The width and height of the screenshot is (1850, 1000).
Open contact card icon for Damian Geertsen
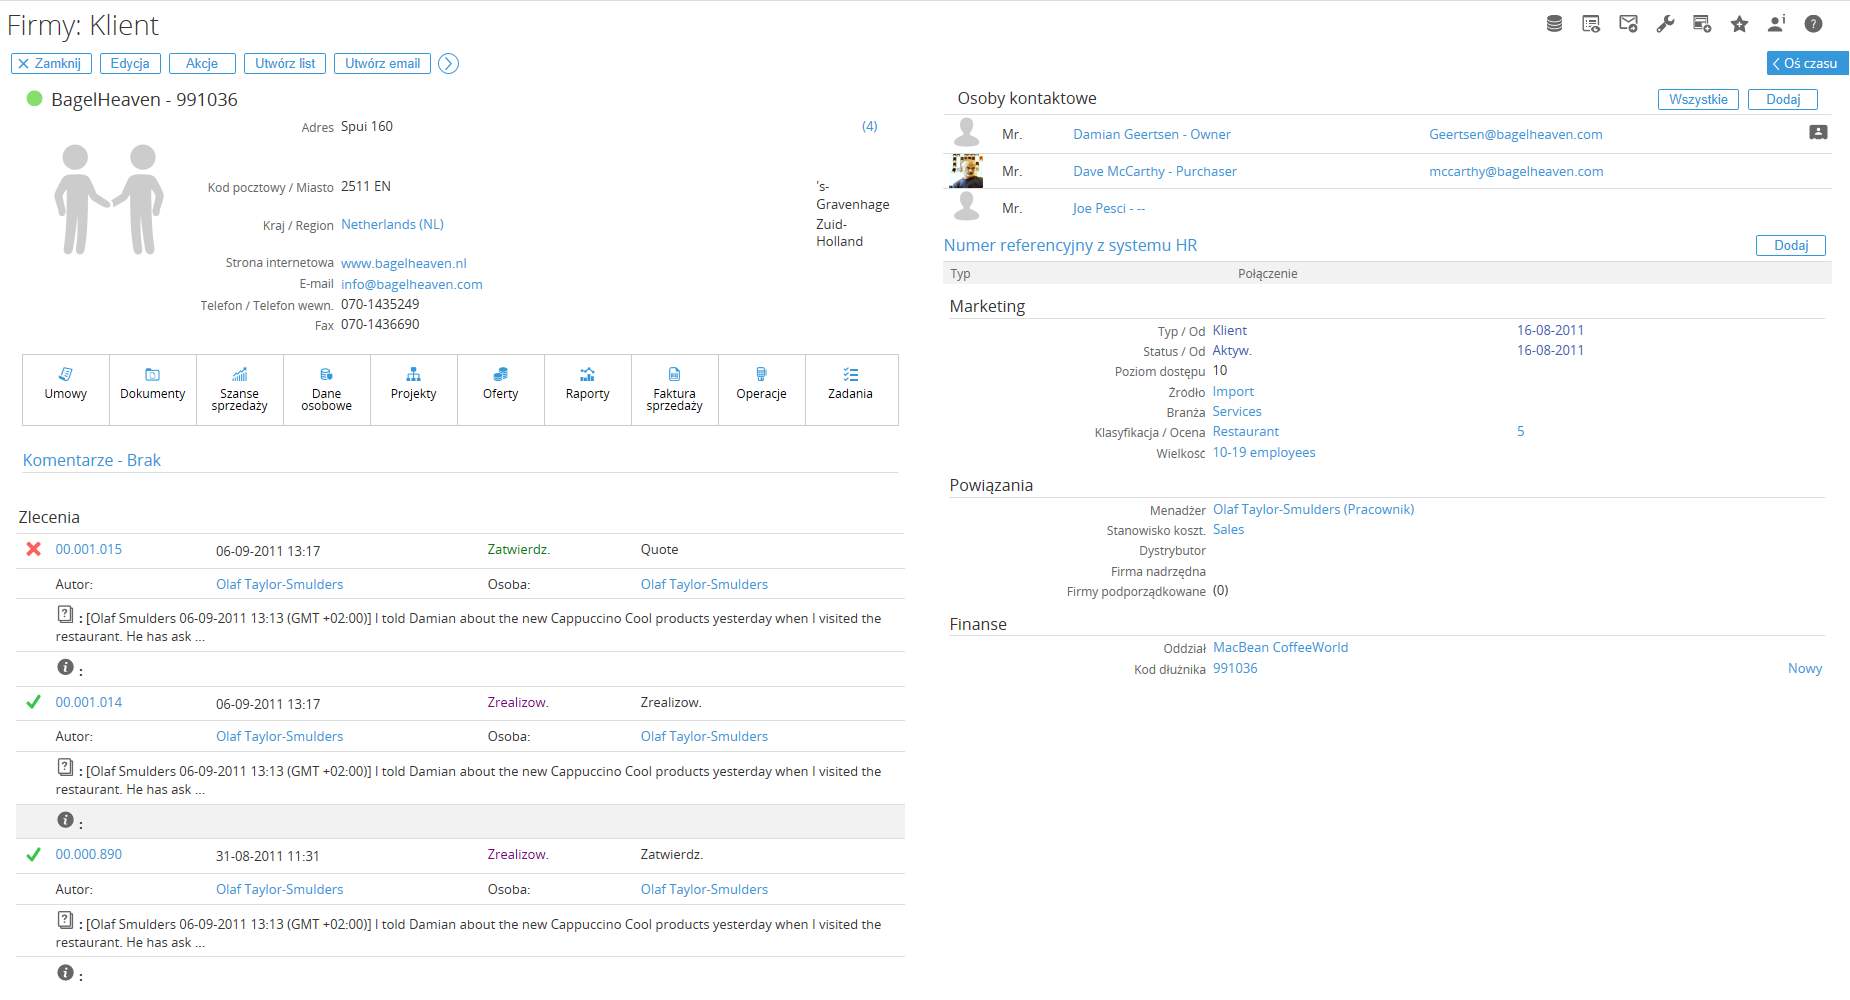coord(1818,133)
